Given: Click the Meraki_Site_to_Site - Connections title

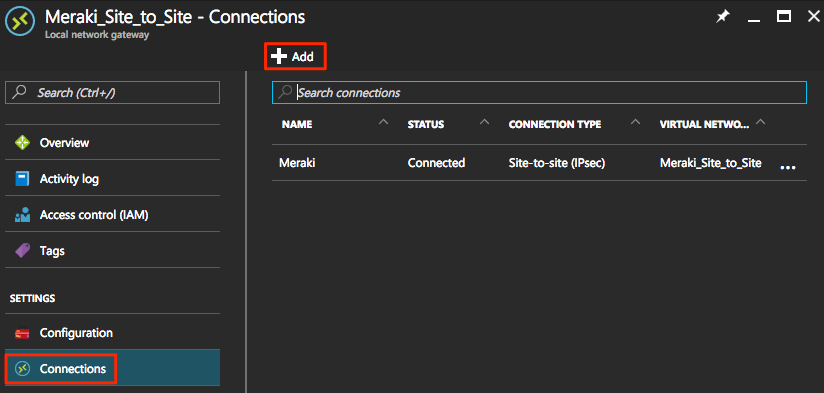Looking at the screenshot, I should pos(175,17).
